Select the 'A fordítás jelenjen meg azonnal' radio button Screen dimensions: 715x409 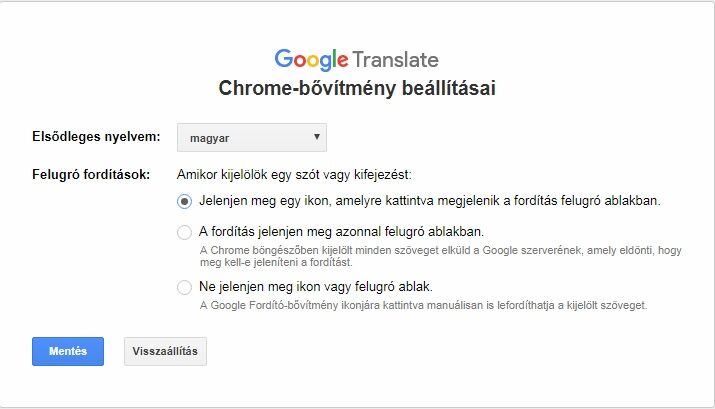pyautogui.click(x=184, y=232)
